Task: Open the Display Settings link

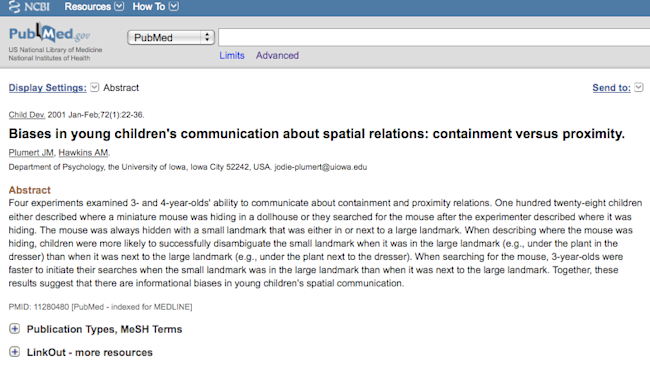Action: tap(48, 88)
